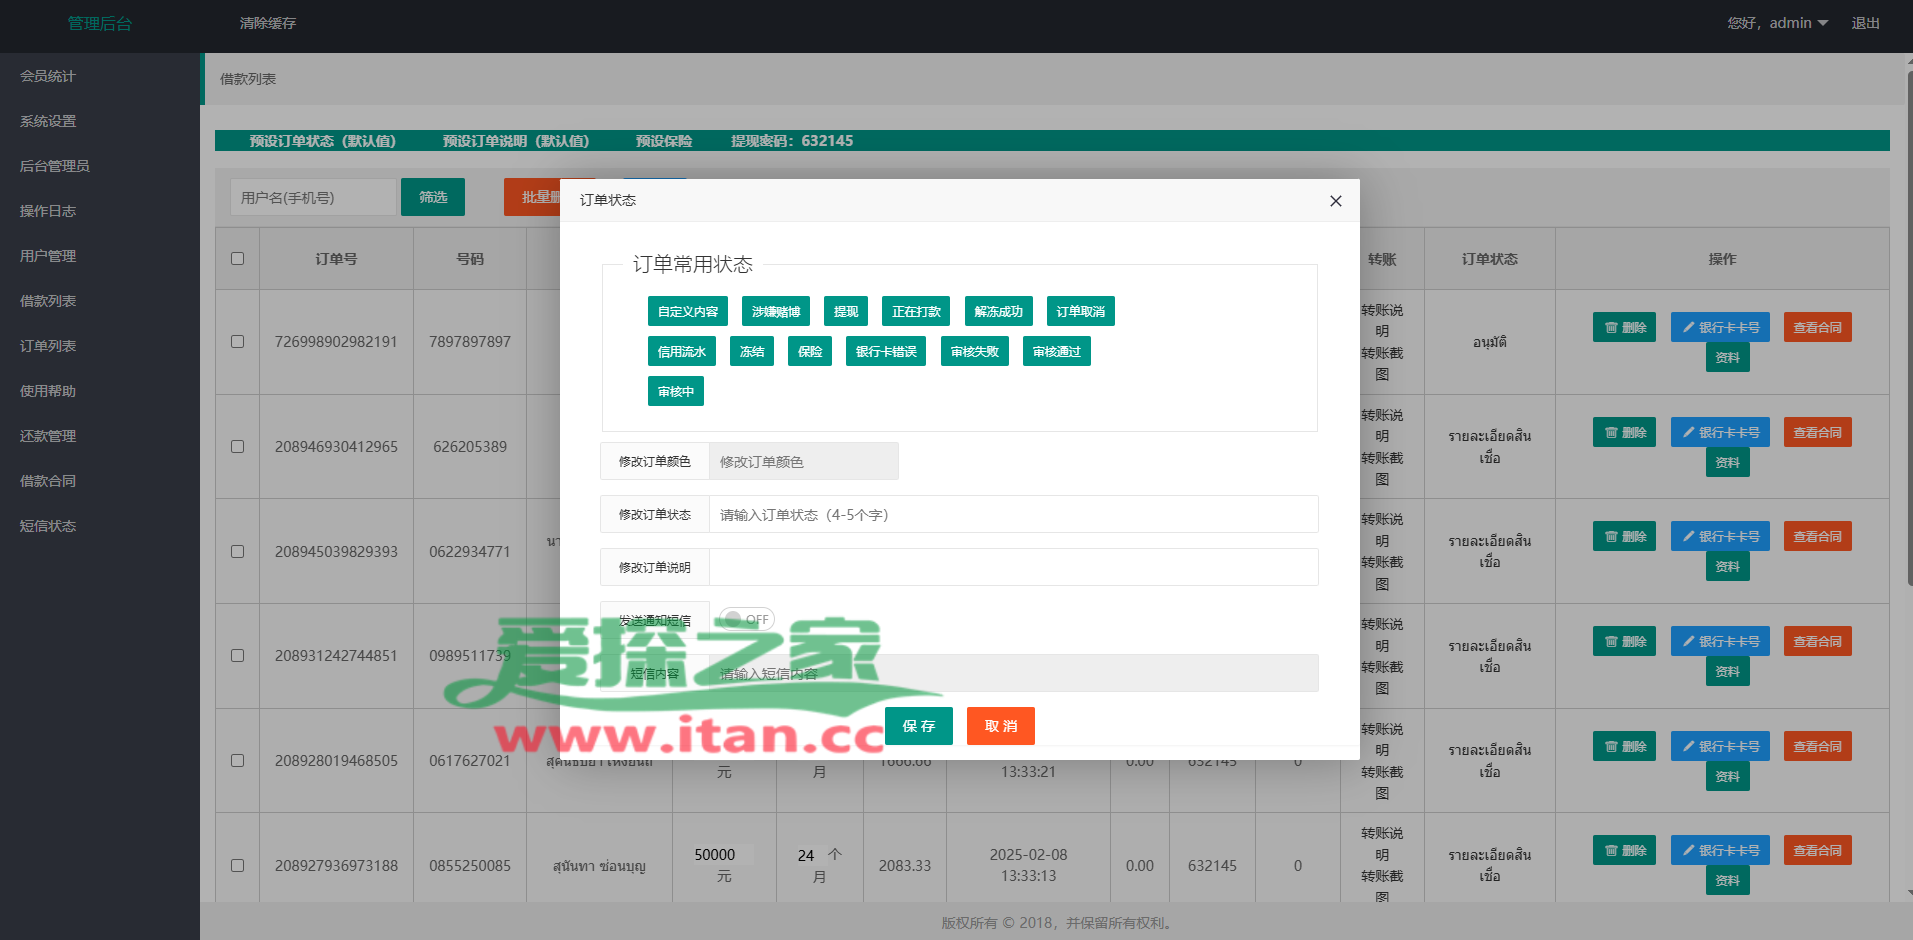Tick checkbox for order 208946930412965
1913x940 pixels.
237,446
